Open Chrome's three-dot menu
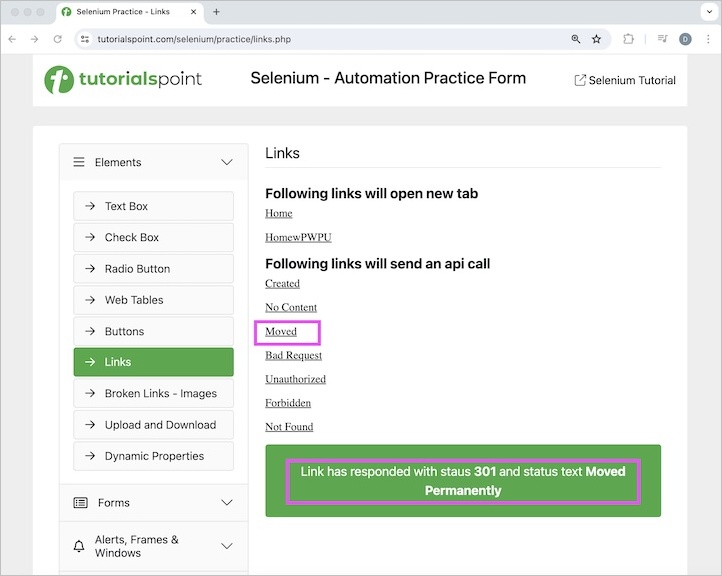The image size is (722, 576). click(x=707, y=39)
